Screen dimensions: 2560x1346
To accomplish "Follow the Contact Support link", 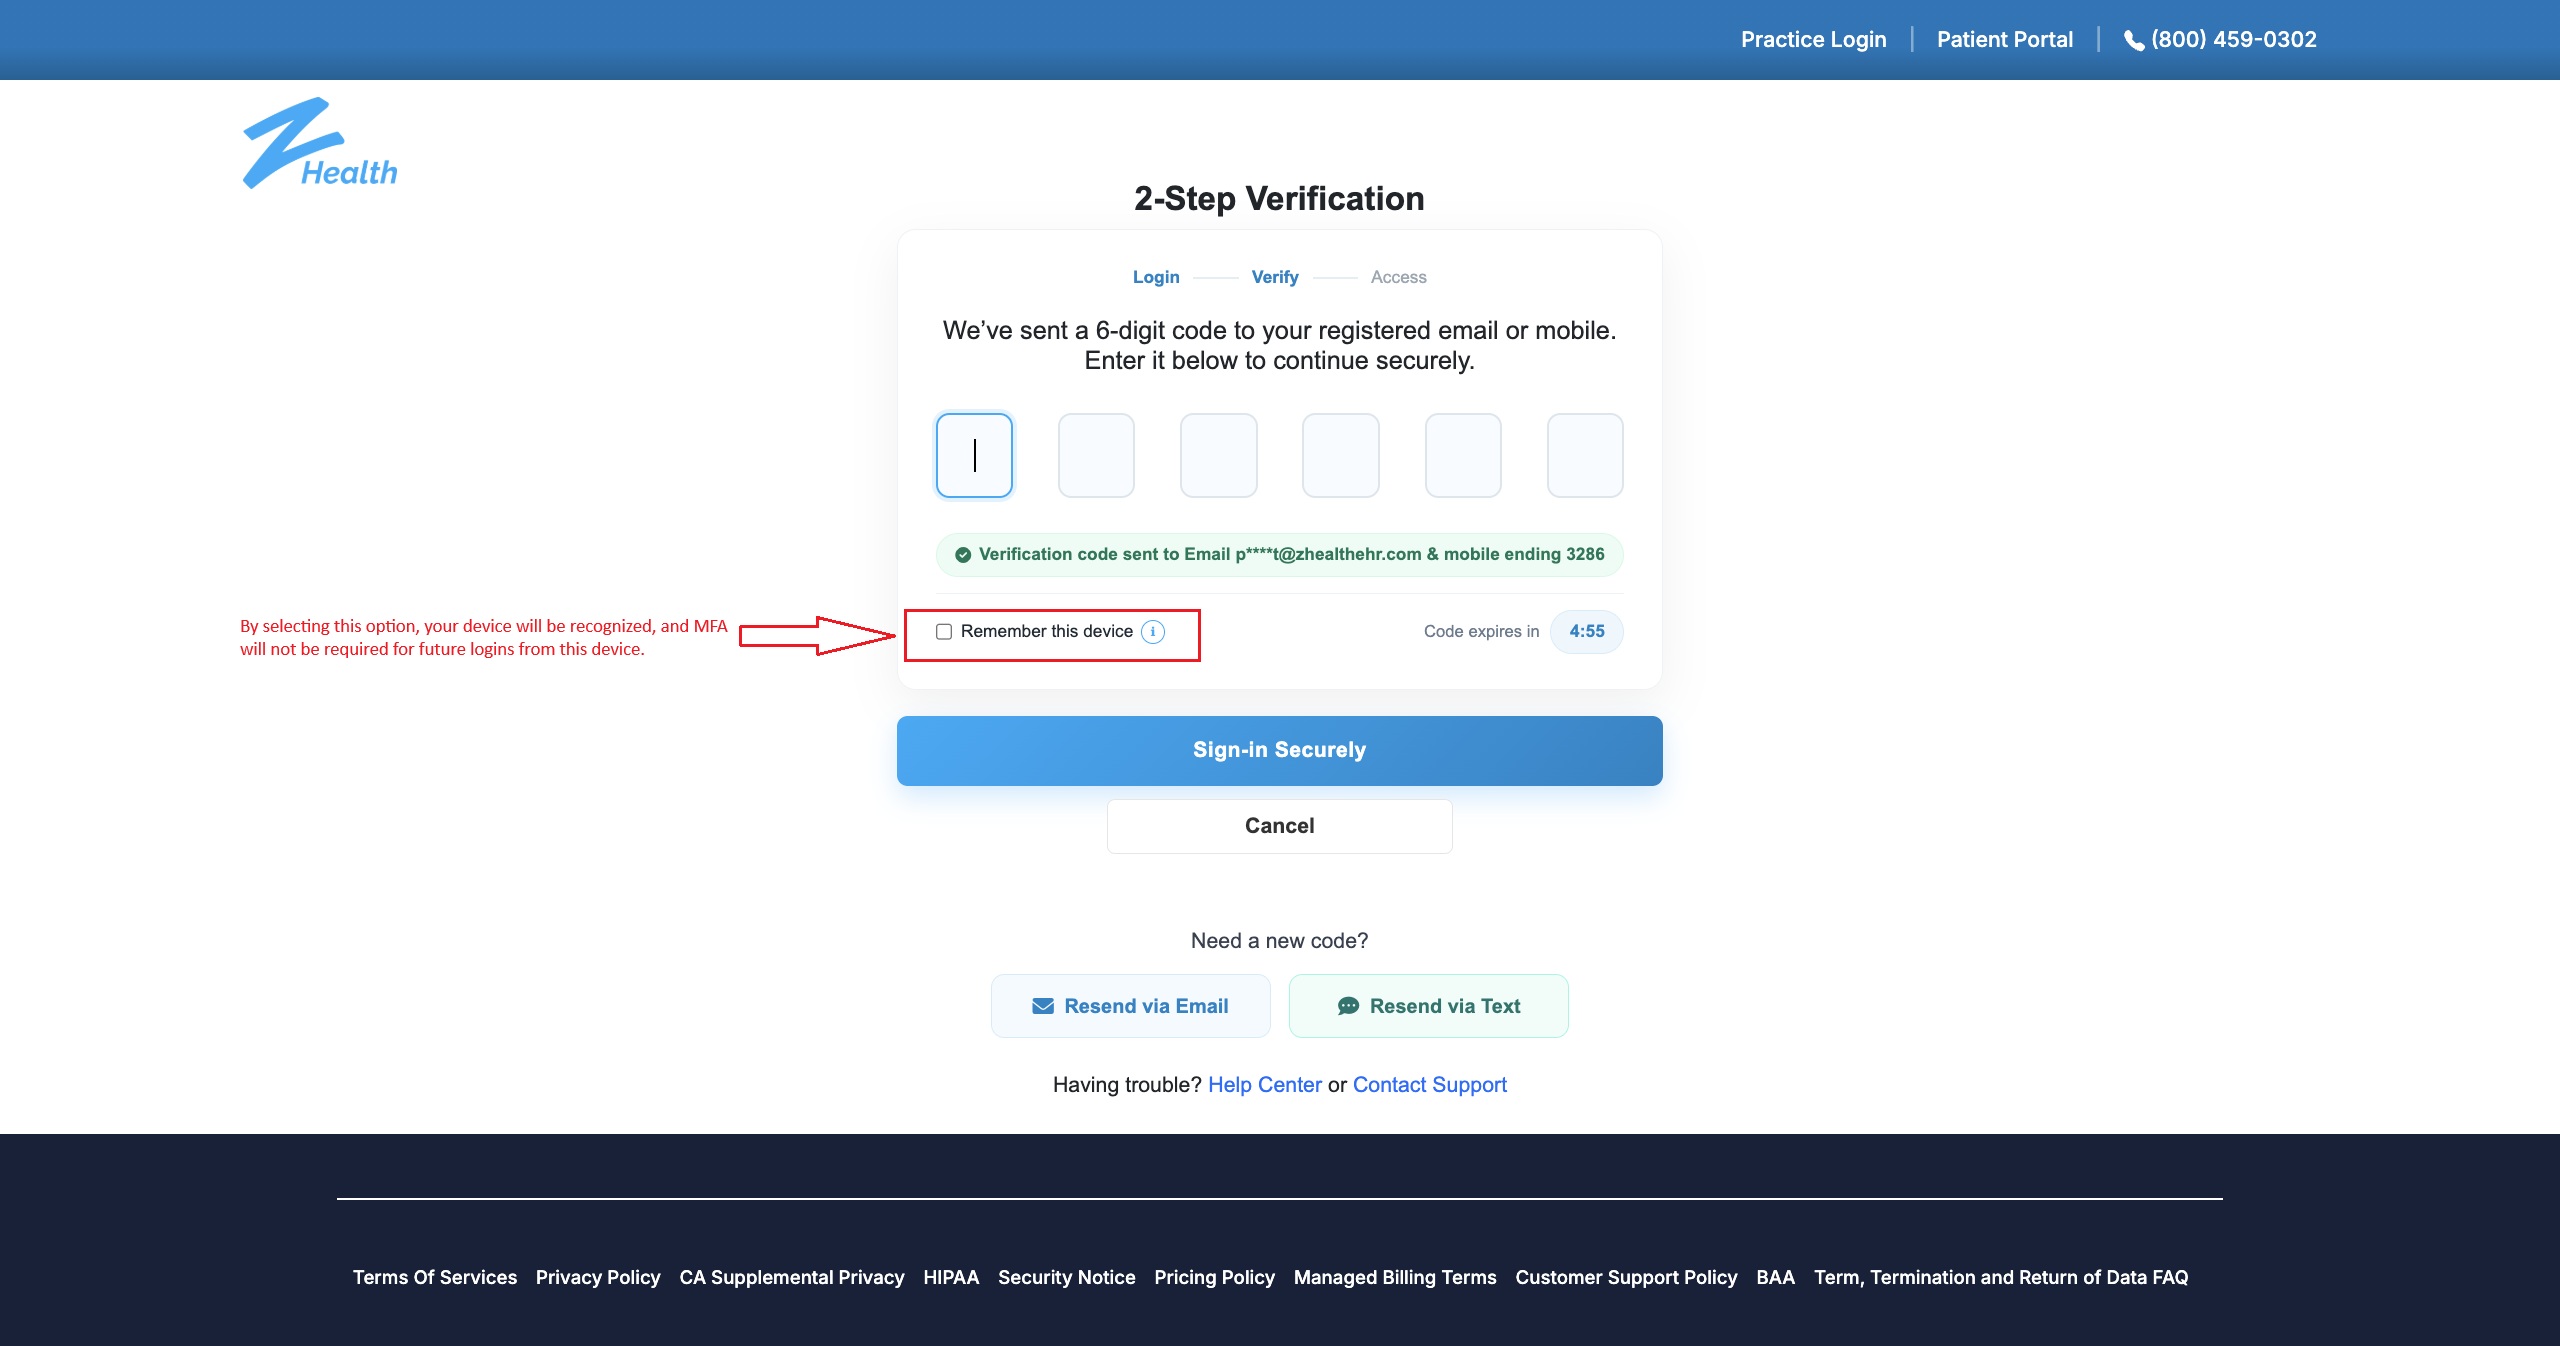I will [1429, 1085].
